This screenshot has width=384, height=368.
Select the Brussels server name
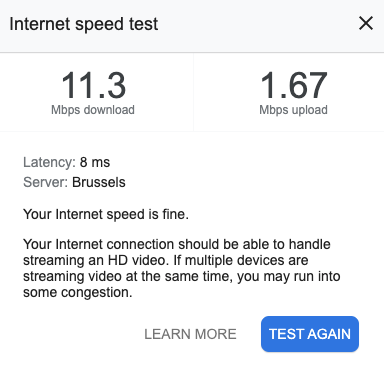click(99, 182)
